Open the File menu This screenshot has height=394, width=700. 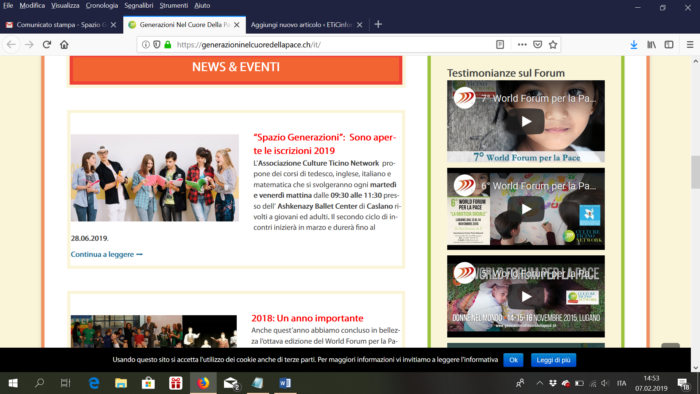point(8,6)
